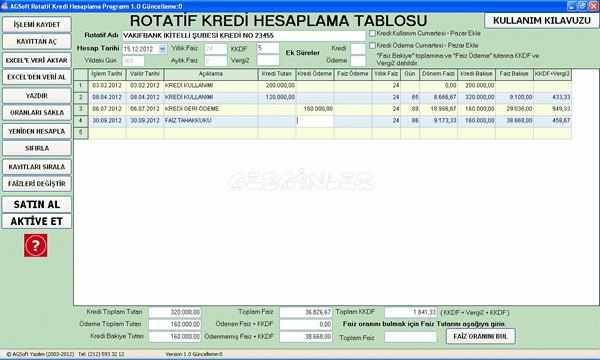This screenshot has width=600, height=360.
Task: Click the Dönem Faizi column header
Action: [439, 74]
